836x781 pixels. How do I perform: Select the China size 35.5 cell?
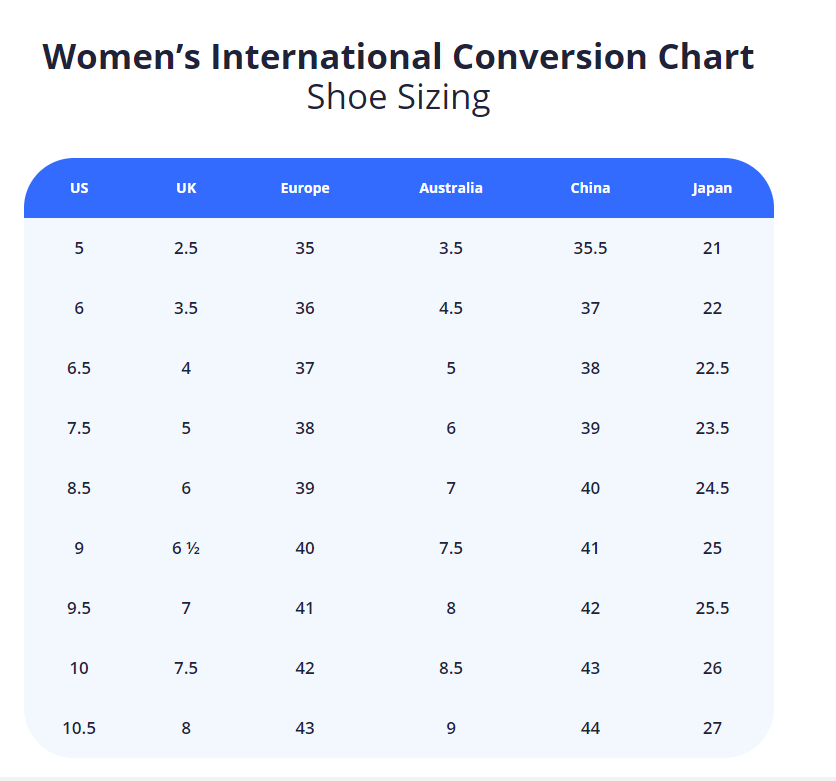tap(590, 248)
